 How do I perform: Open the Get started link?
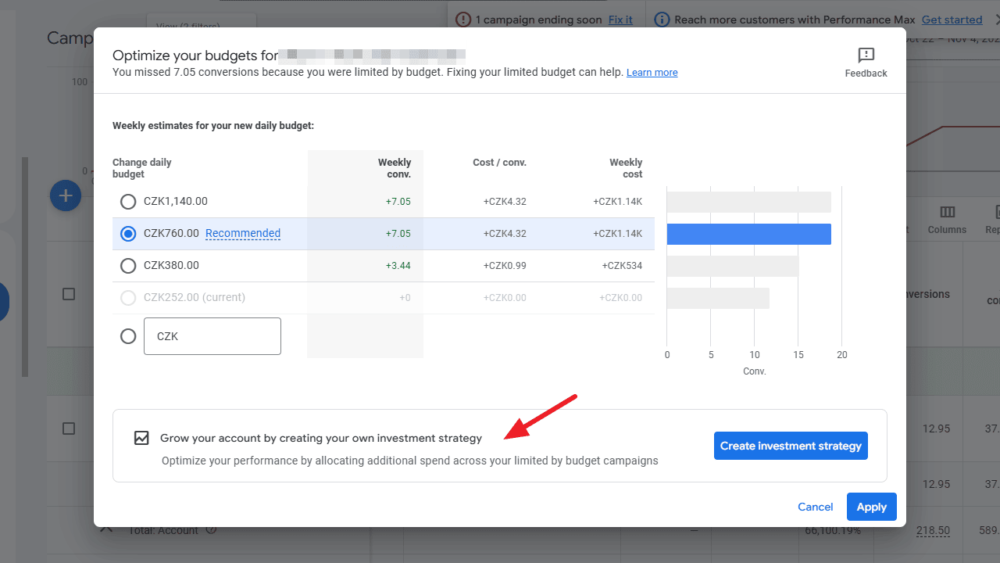pyautogui.click(x=951, y=19)
